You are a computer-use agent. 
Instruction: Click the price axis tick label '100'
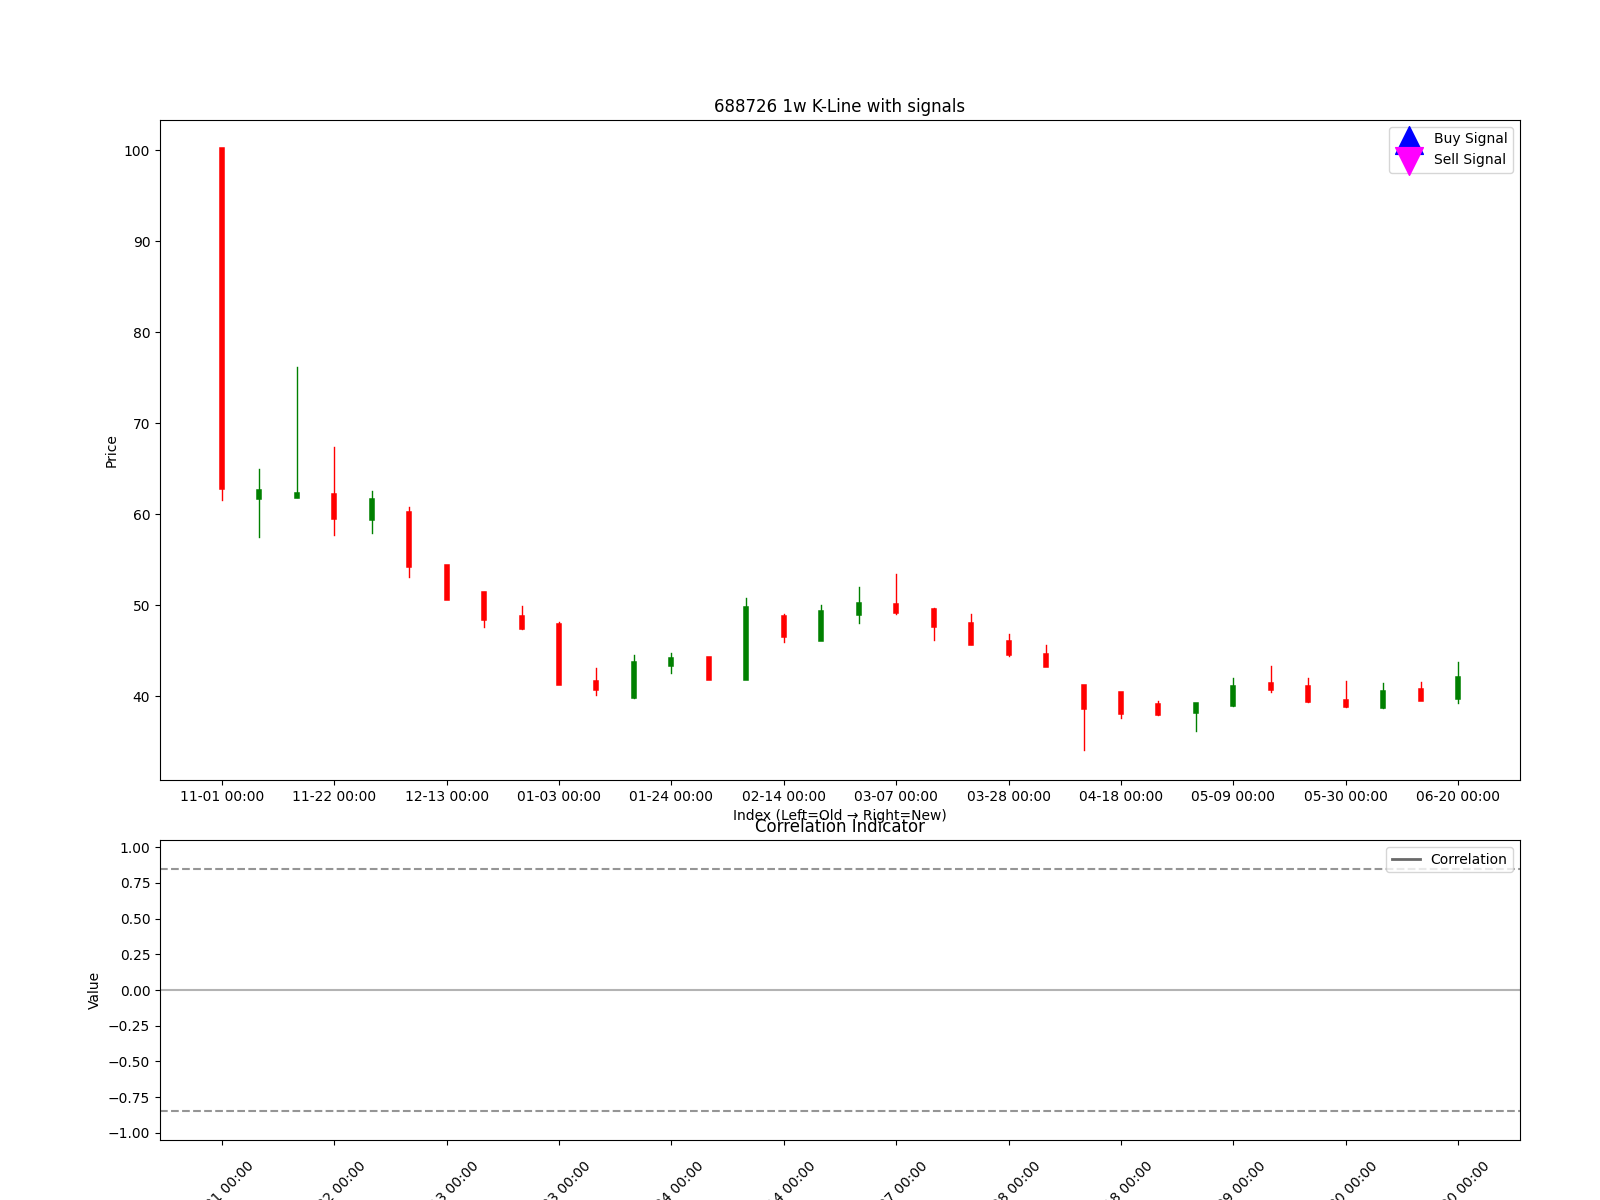pyautogui.click(x=137, y=151)
